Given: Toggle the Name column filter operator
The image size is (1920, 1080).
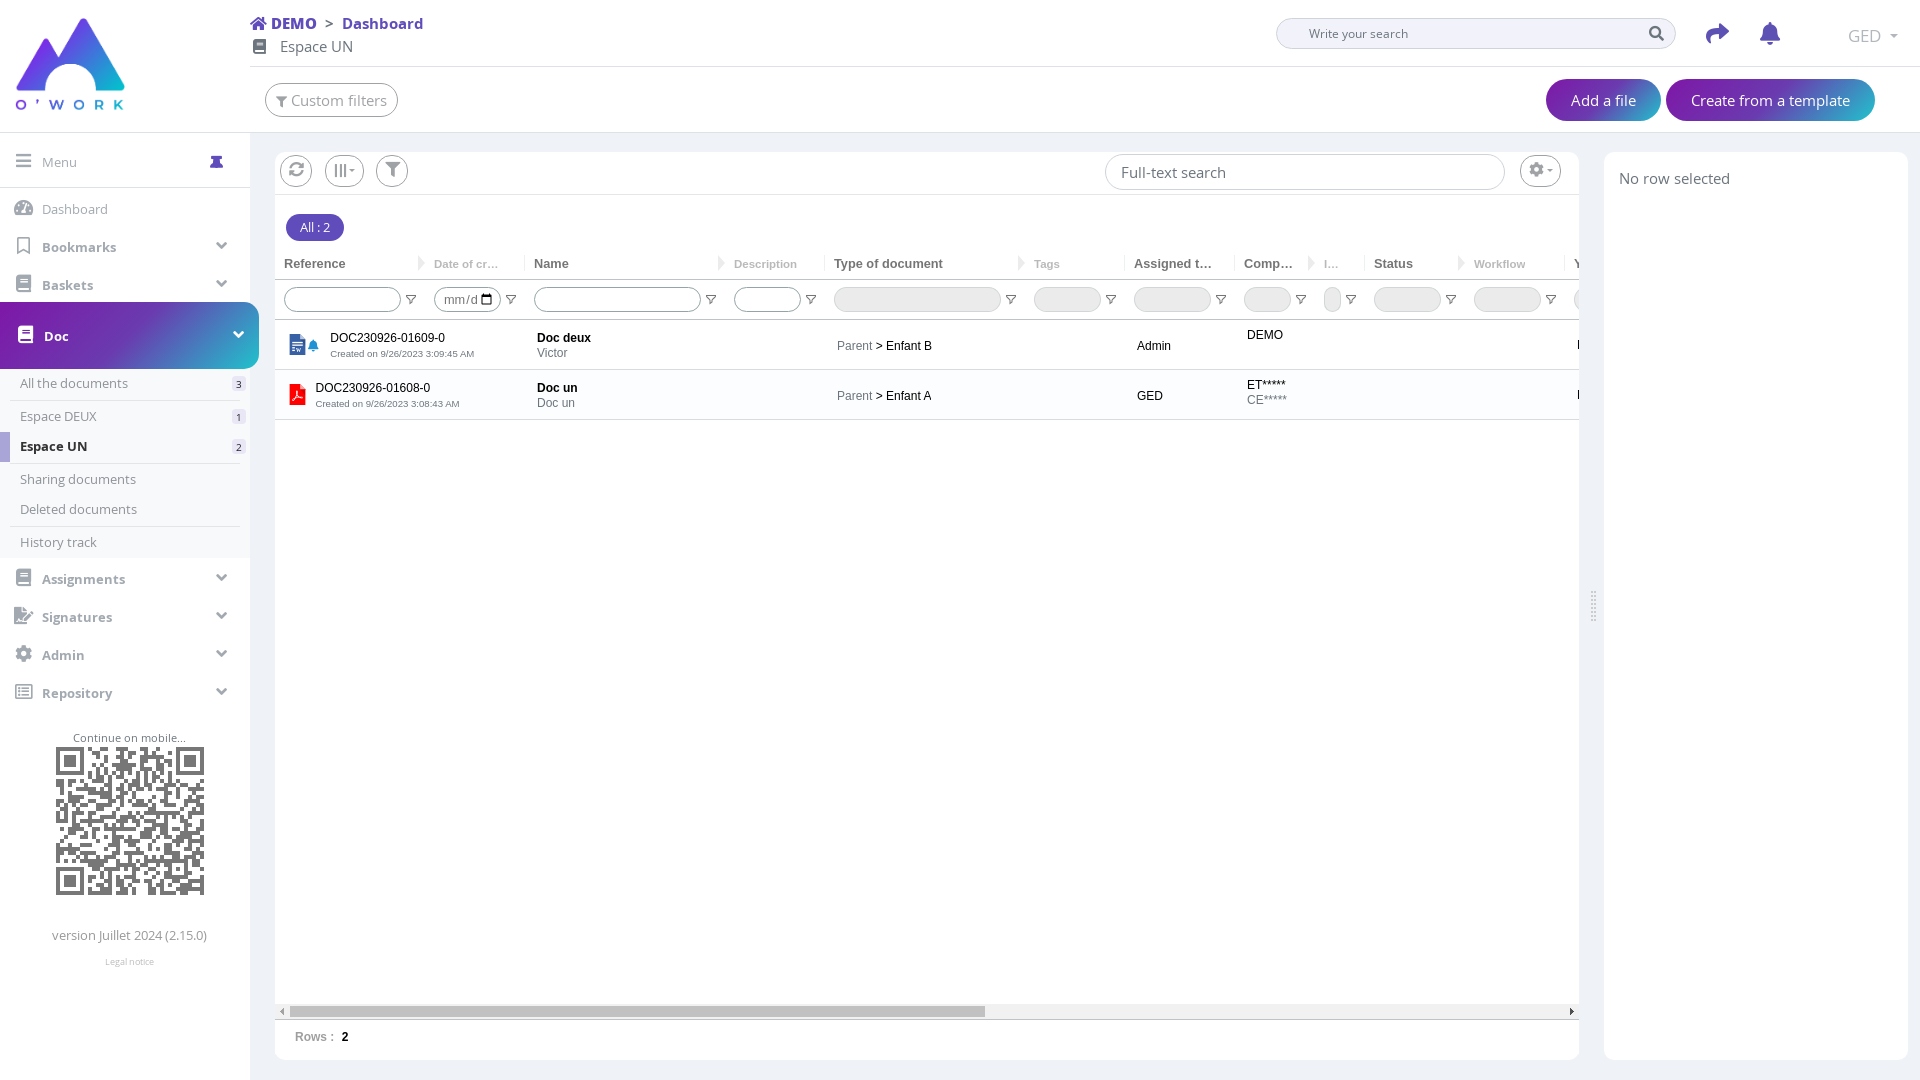Looking at the screenshot, I should pyautogui.click(x=711, y=300).
